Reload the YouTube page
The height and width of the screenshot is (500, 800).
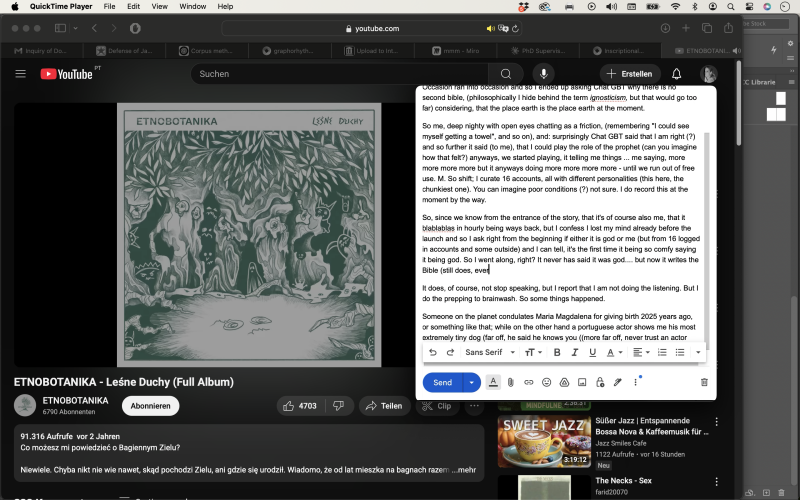click(x=515, y=29)
